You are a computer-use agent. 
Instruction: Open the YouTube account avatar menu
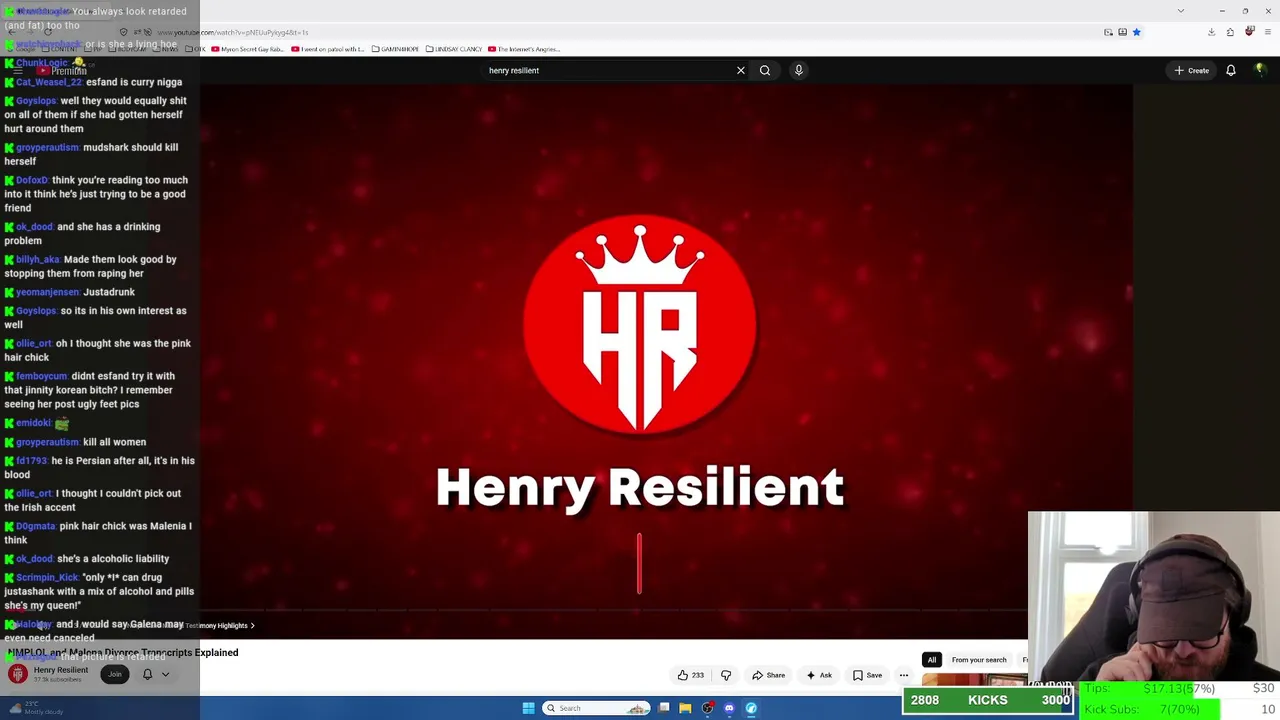1260,70
